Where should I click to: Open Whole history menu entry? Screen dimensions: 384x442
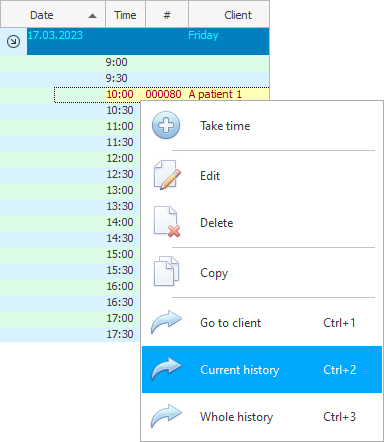(262, 416)
